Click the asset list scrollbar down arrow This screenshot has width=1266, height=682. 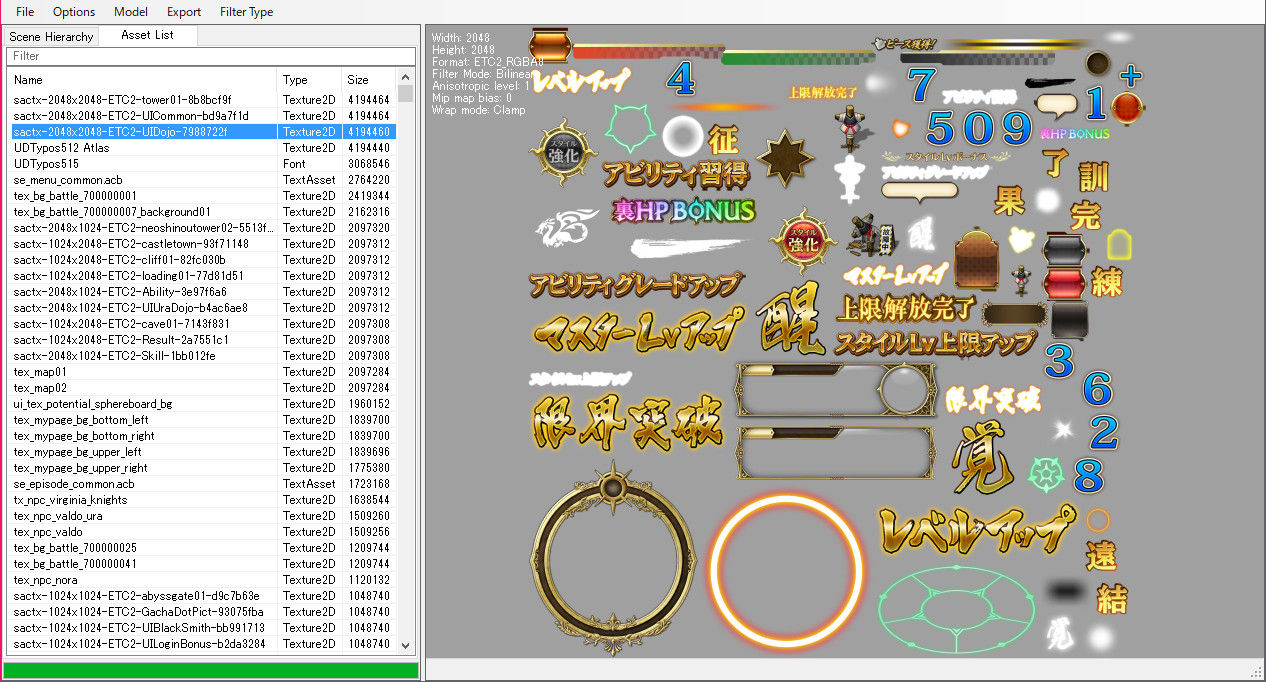(405, 646)
